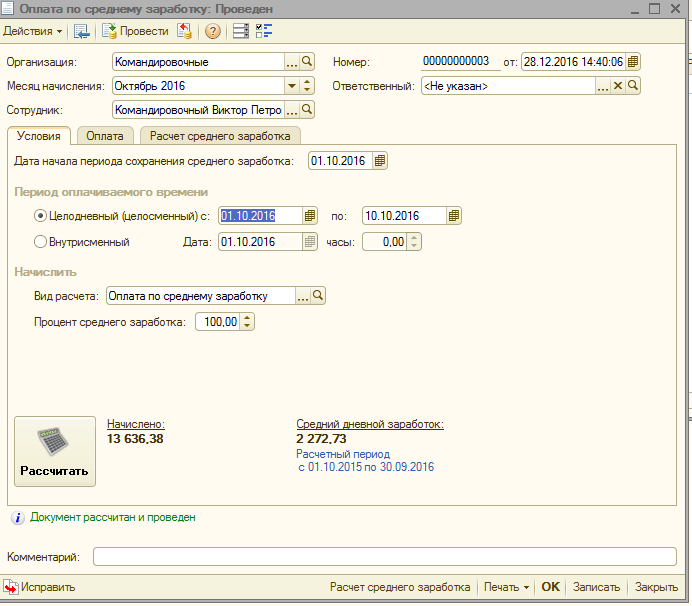Switch to the Оплата tab
This screenshot has width=692, height=606.
point(105,135)
